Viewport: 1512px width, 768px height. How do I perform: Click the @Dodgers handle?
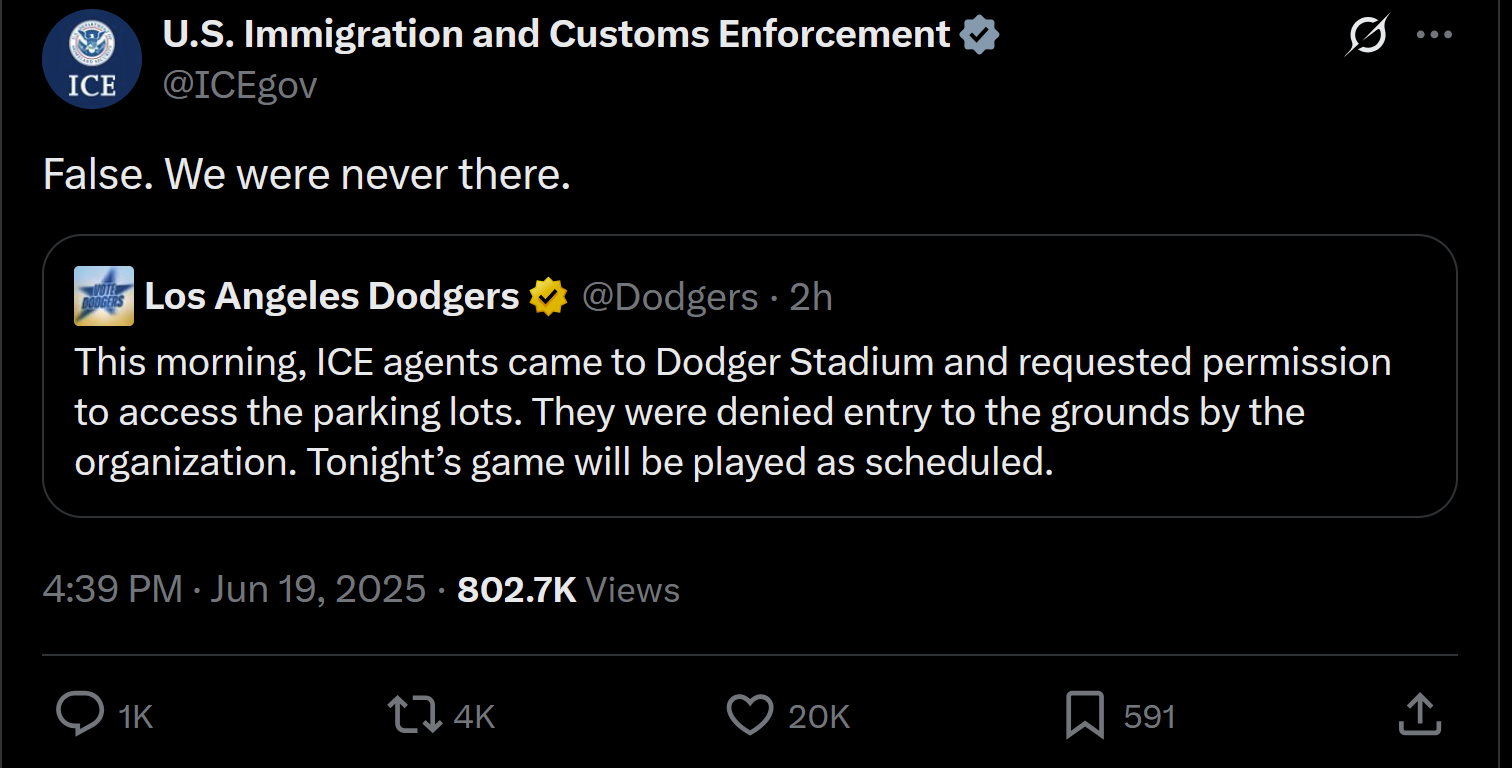[670, 297]
